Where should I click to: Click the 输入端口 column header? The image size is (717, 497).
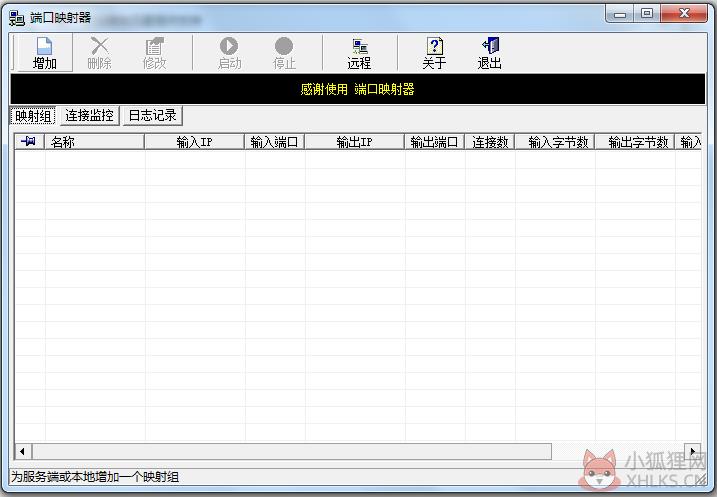click(x=274, y=142)
